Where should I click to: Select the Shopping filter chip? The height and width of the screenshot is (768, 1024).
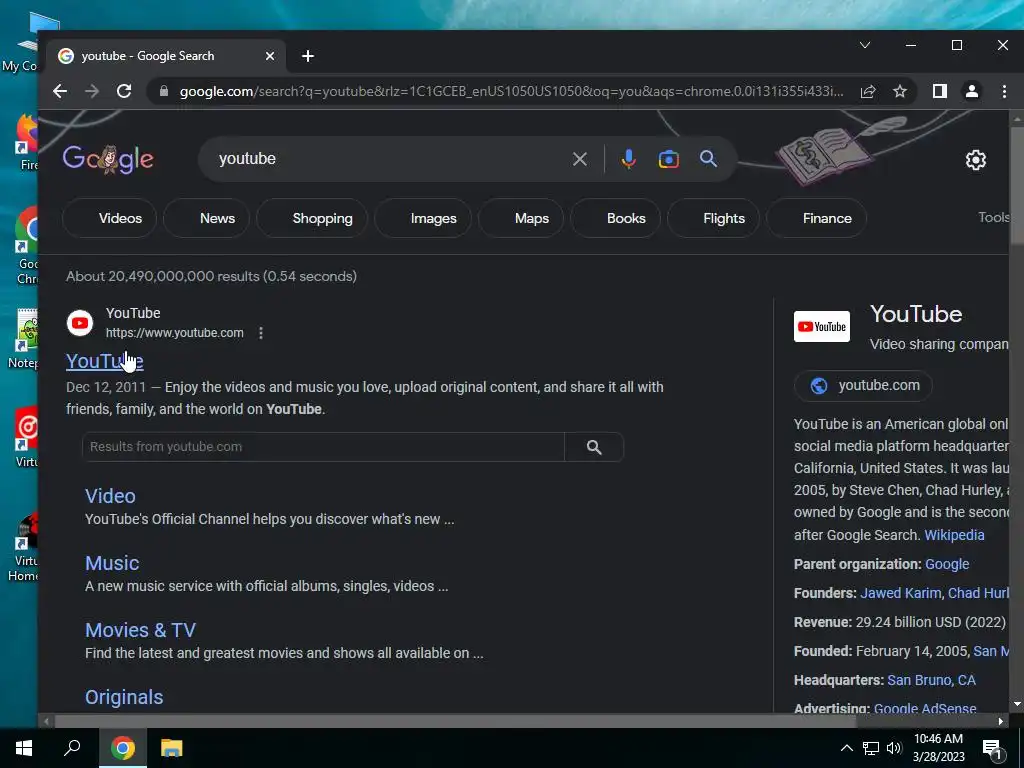tap(312, 218)
